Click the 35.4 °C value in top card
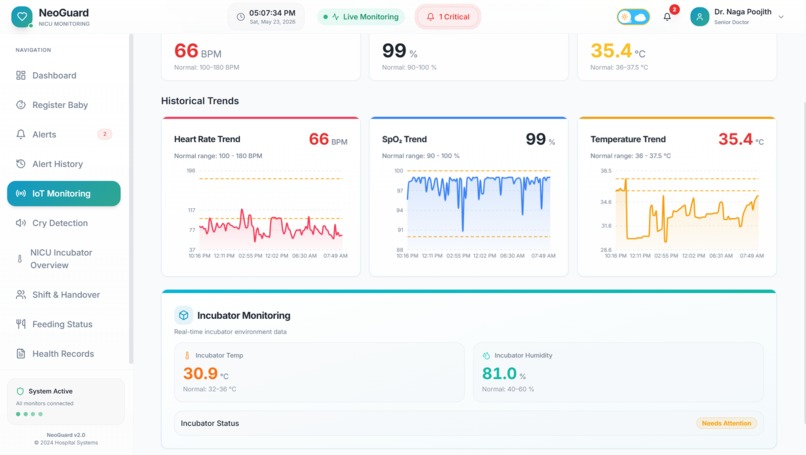This screenshot has height=455, width=806. [617, 51]
